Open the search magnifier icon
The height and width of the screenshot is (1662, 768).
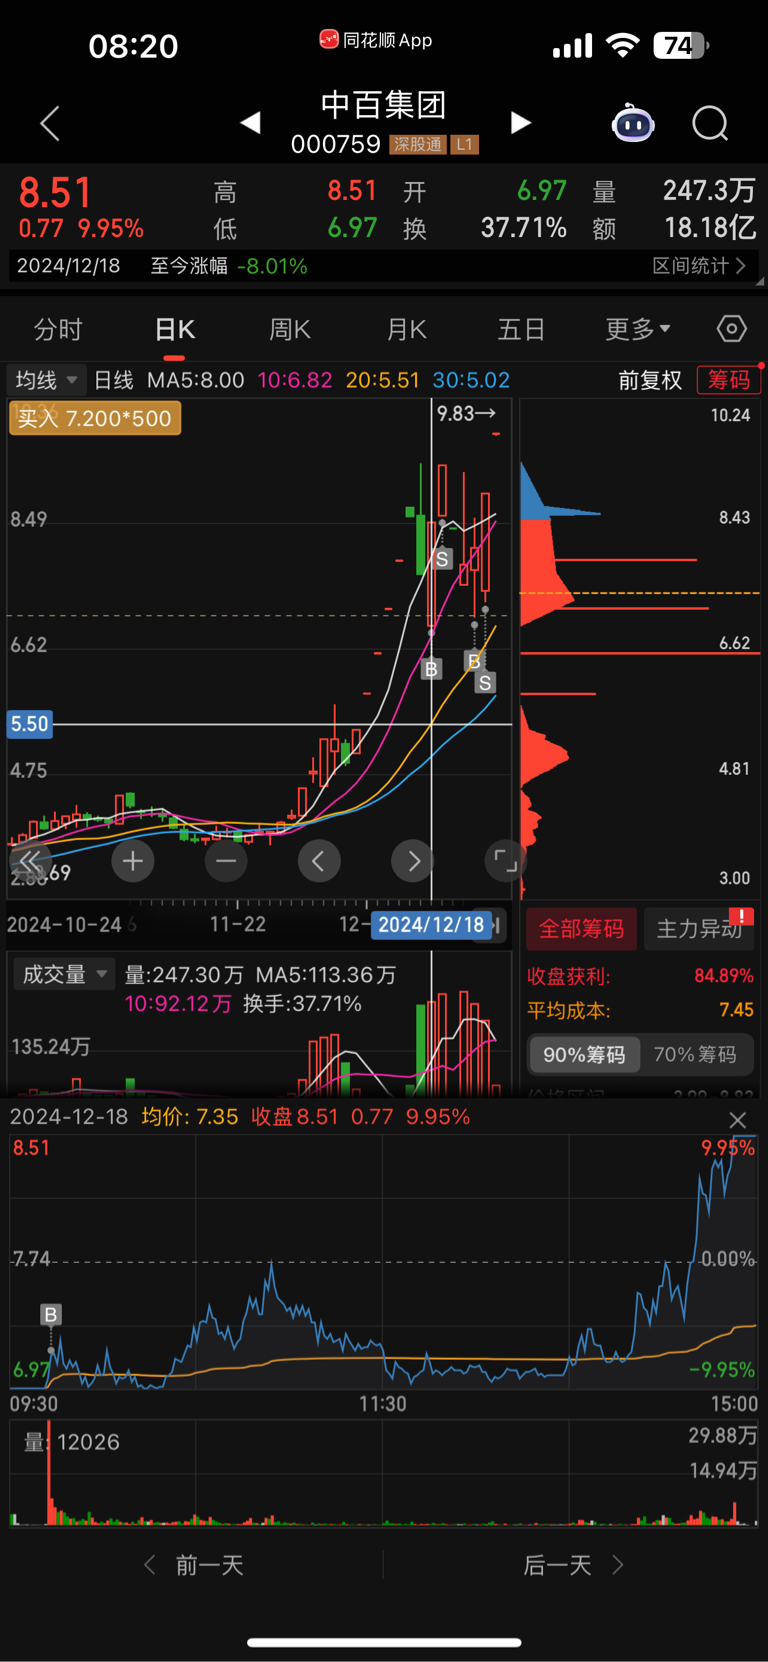(710, 124)
